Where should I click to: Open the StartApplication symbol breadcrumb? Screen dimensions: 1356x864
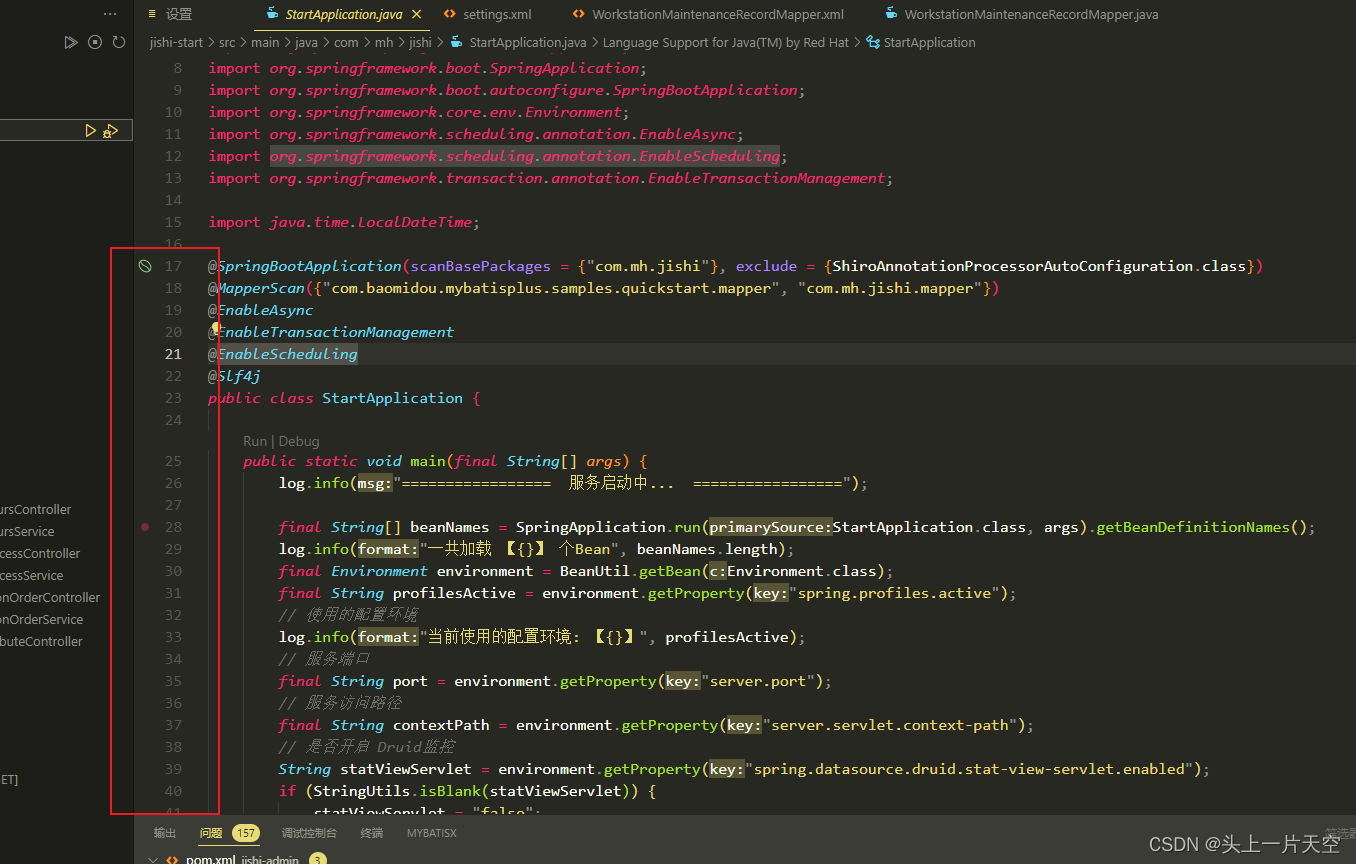[929, 43]
